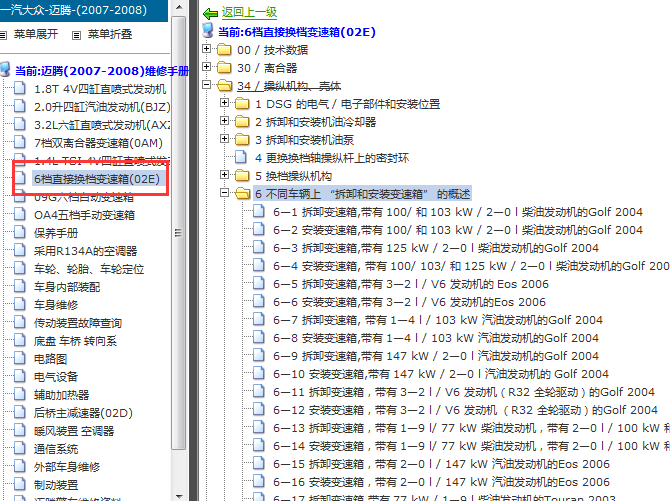Open 电气设备 manual
The image size is (670, 501).
pos(56,377)
